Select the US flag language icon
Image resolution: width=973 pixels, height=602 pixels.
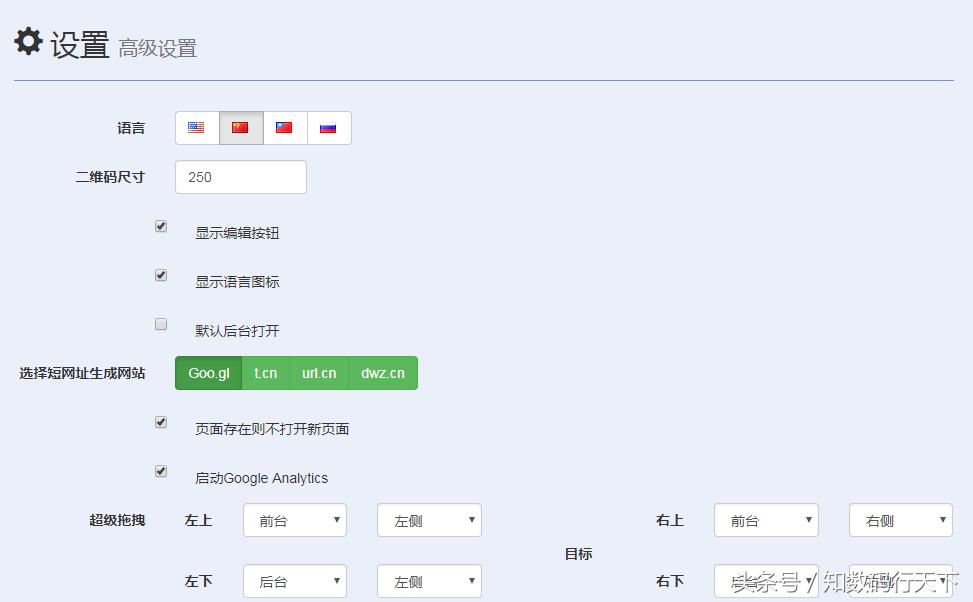pyautogui.click(x=195, y=127)
